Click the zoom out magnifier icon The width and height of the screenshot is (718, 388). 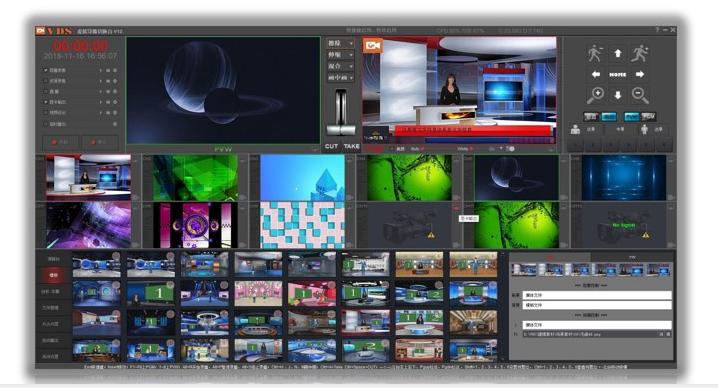(640, 95)
